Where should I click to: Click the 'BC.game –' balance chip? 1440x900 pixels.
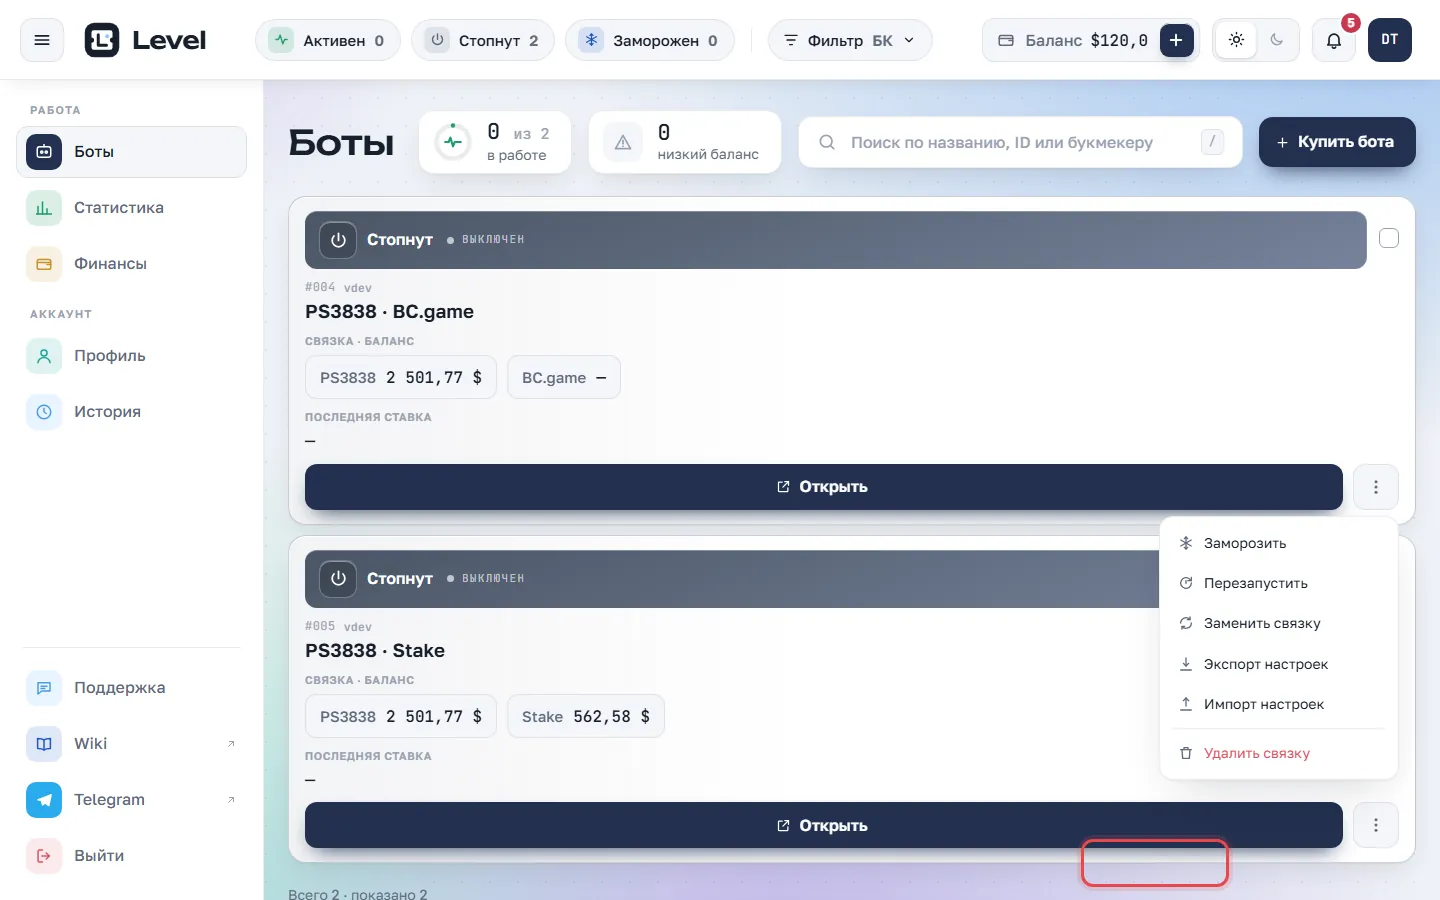pyautogui.click(x=564, y=377)
